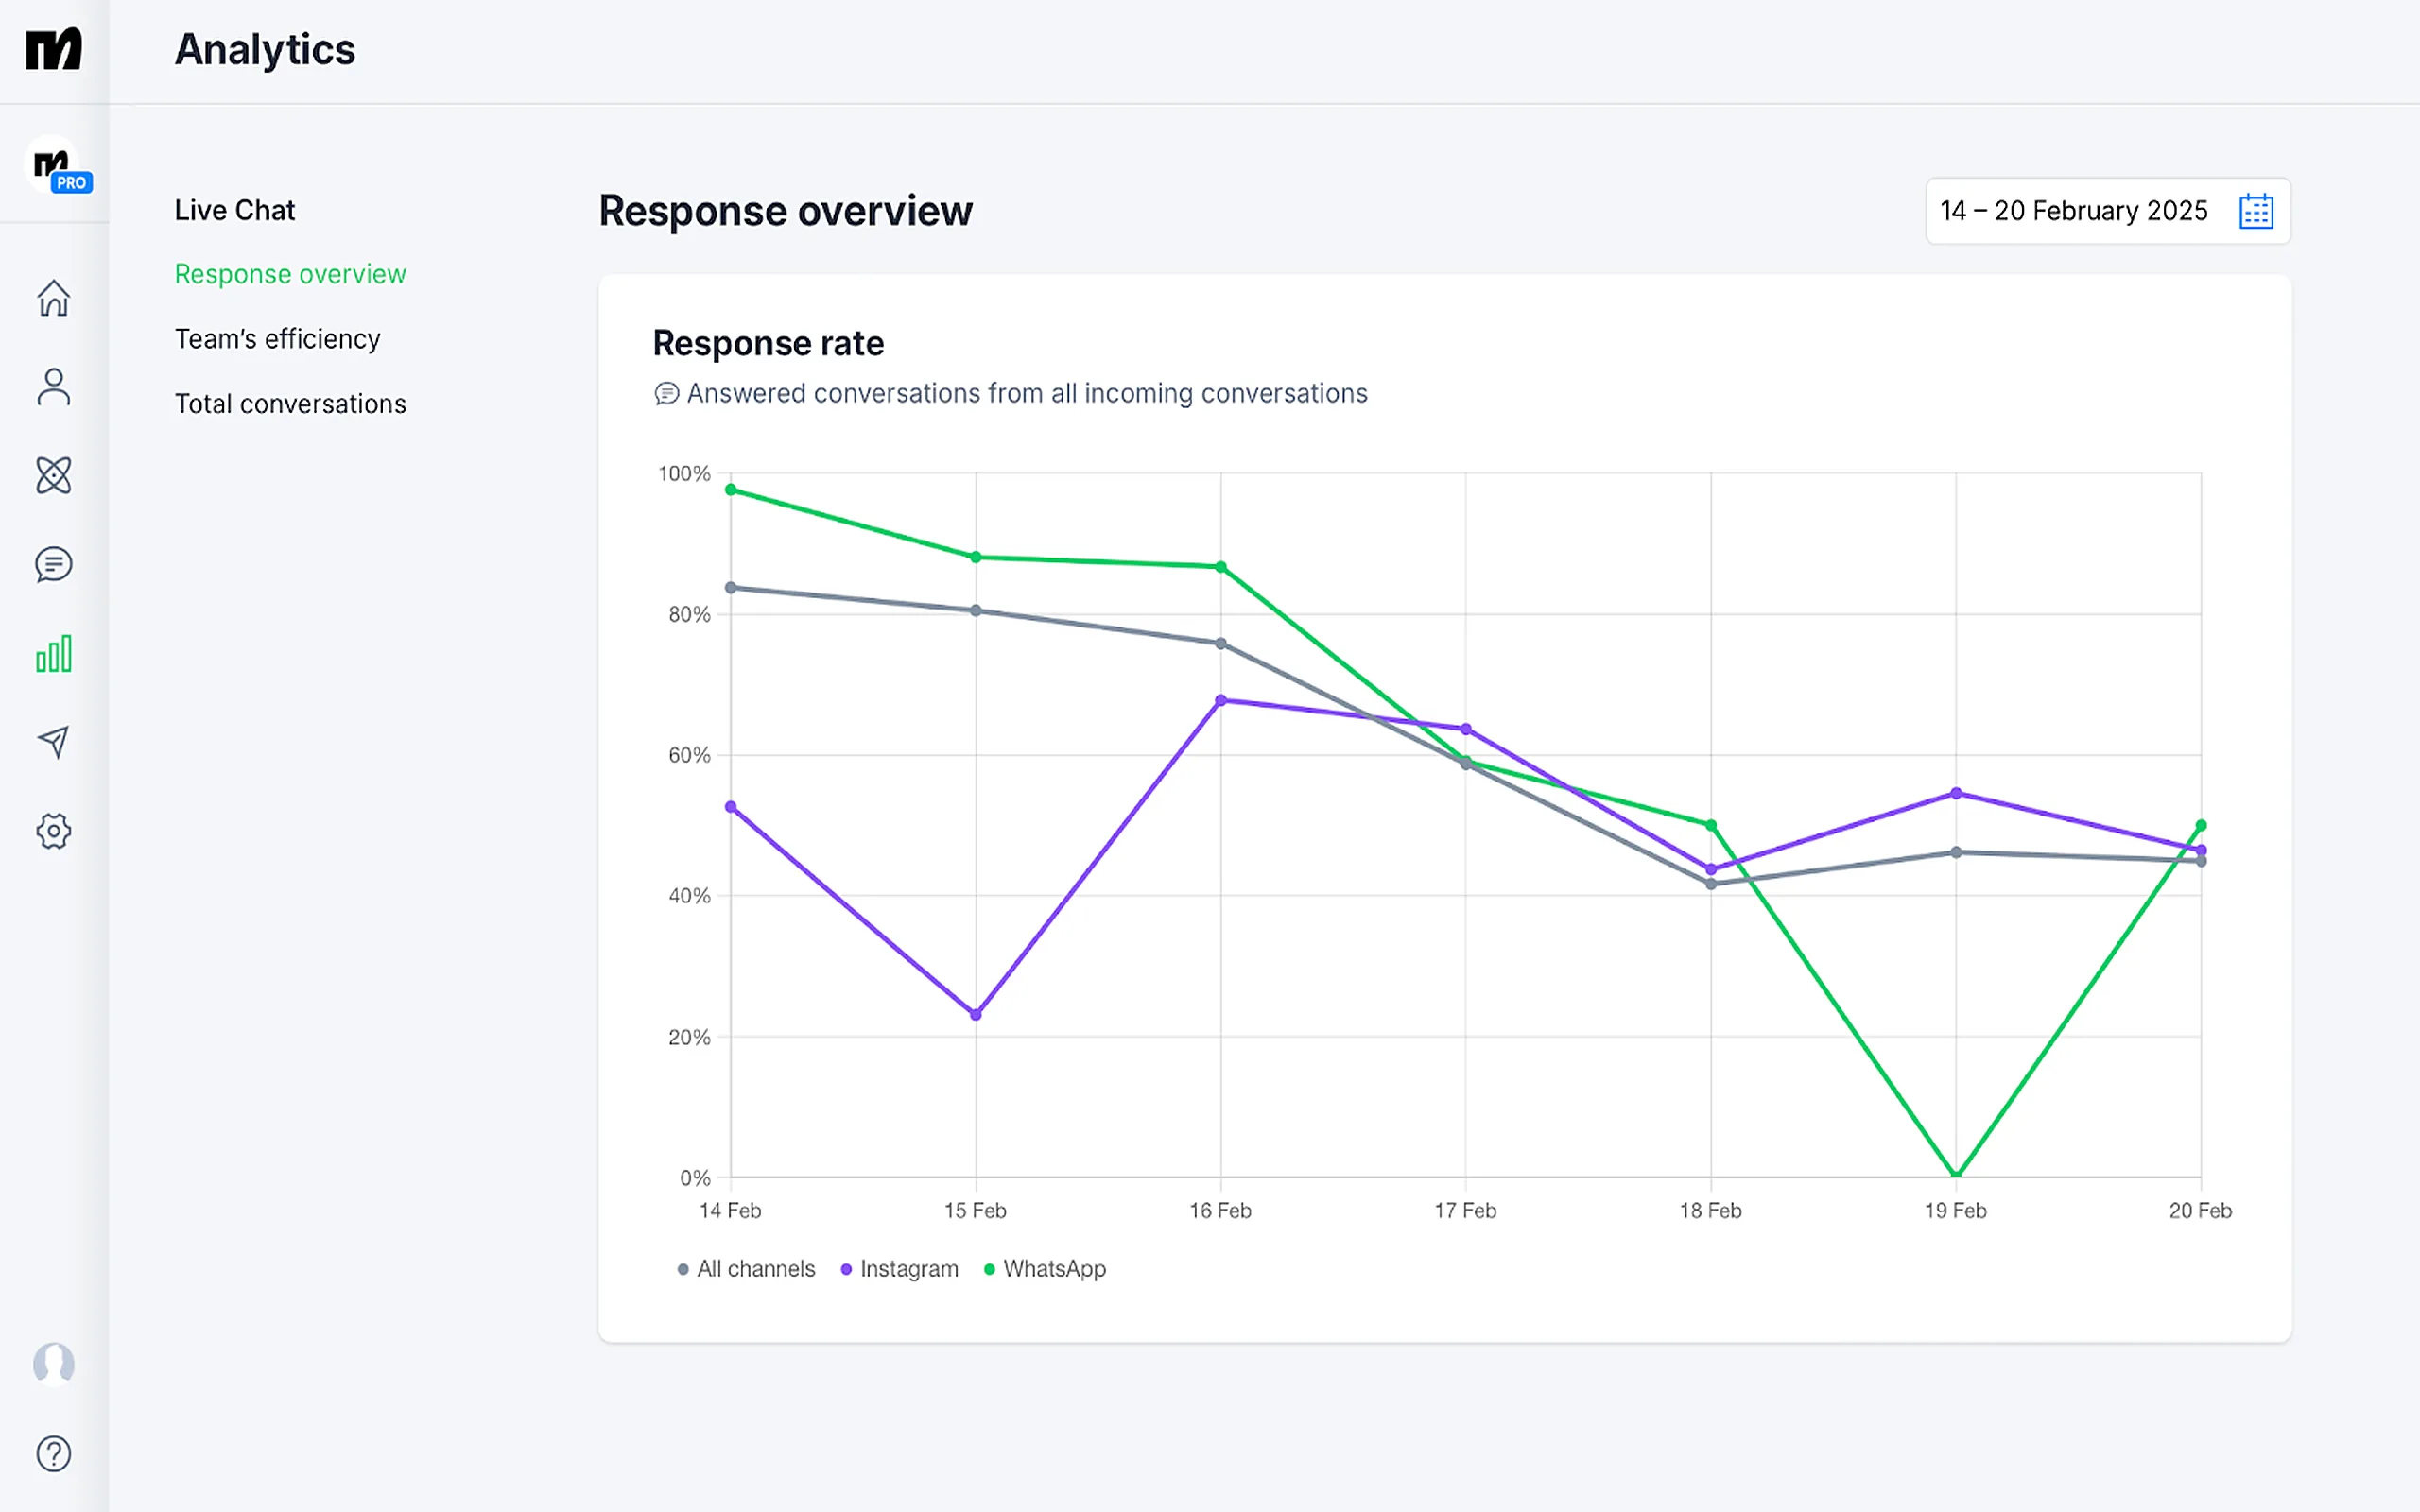Open the Contacts person icon
2420x1512 pixels.
54,387
